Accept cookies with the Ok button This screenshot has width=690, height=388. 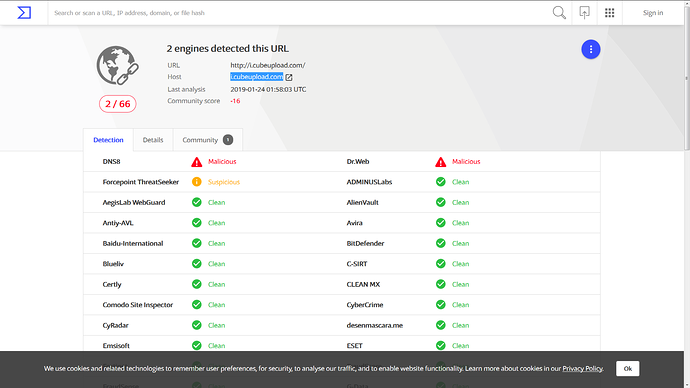(x=628, y=369)
